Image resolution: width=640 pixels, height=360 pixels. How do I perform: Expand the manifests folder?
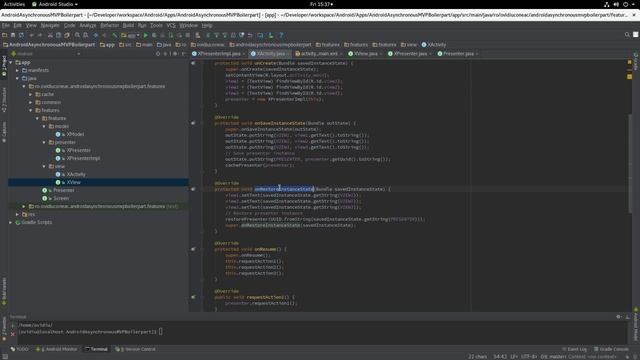[x=18, y=71]
